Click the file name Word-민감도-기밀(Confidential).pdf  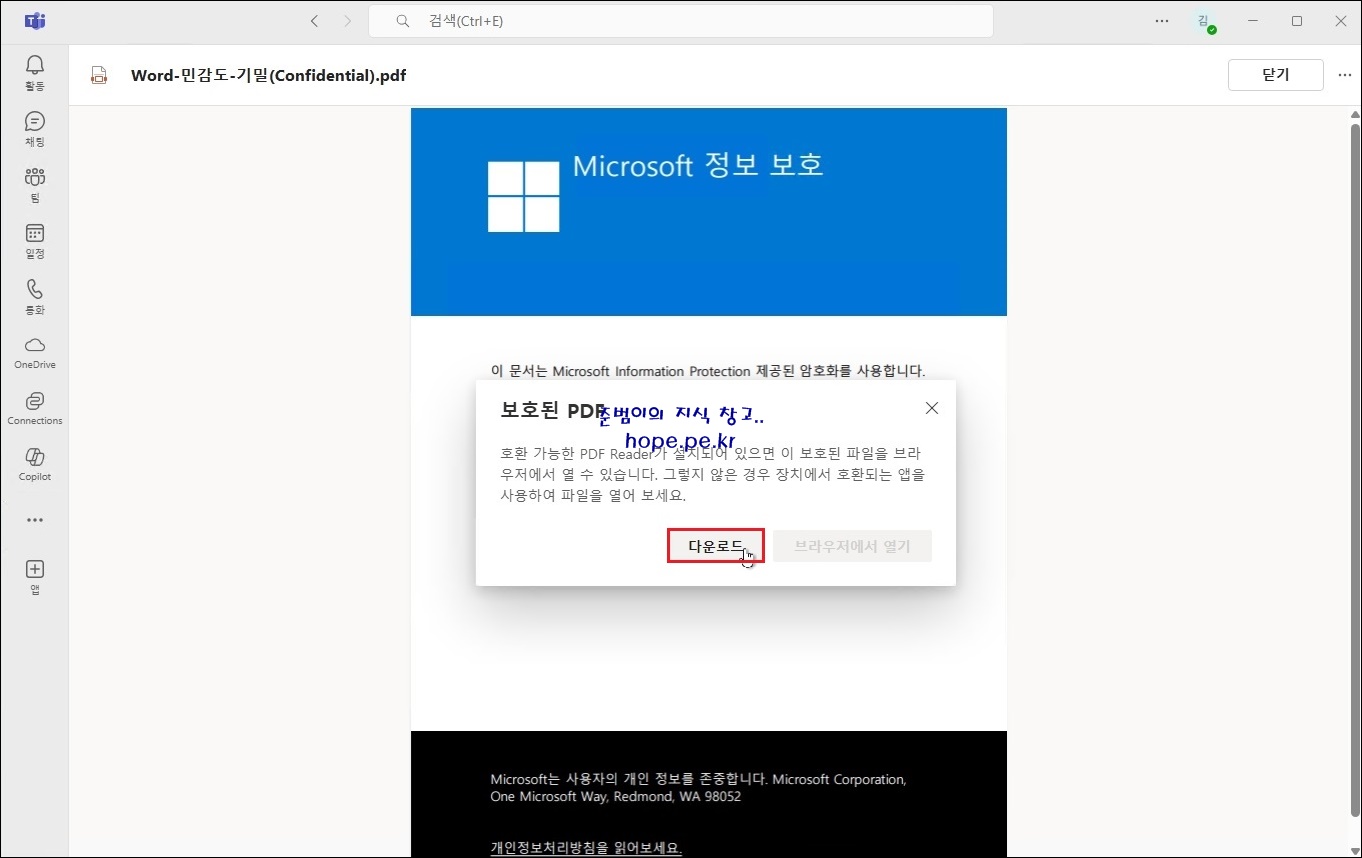pos(269,75)
